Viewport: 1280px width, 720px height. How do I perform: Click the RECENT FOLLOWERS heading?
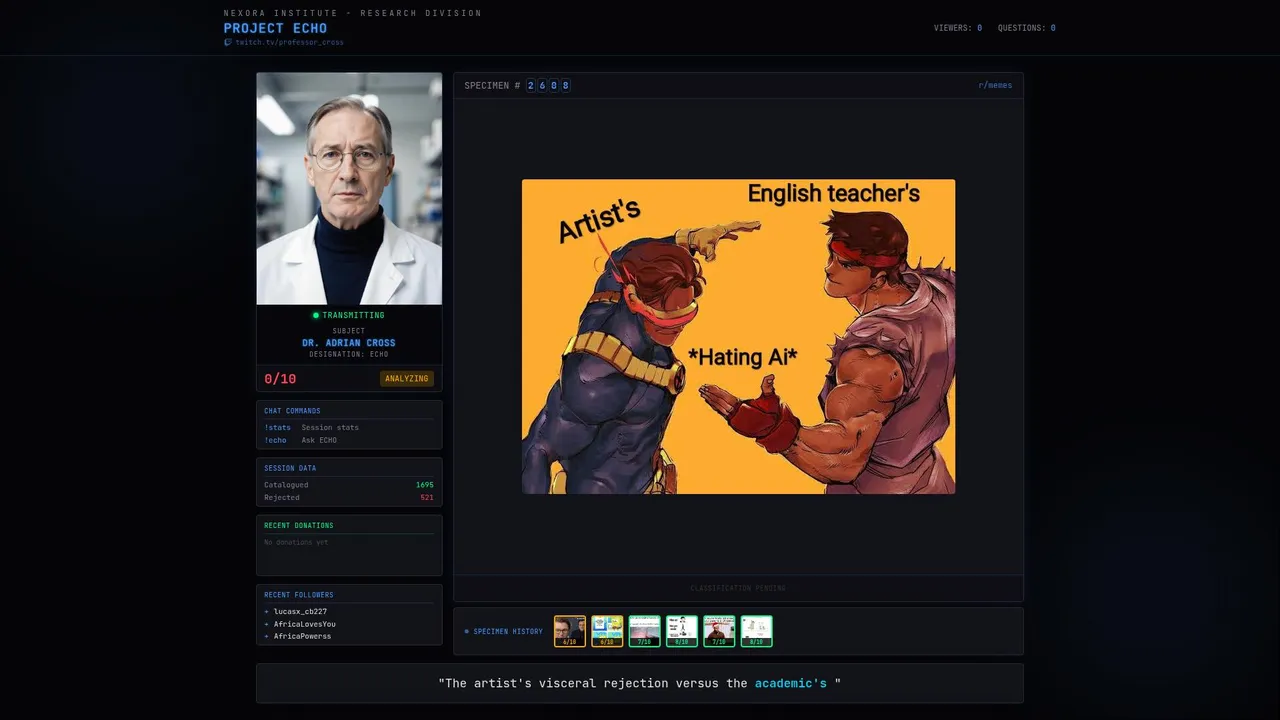tap(299, 595)
